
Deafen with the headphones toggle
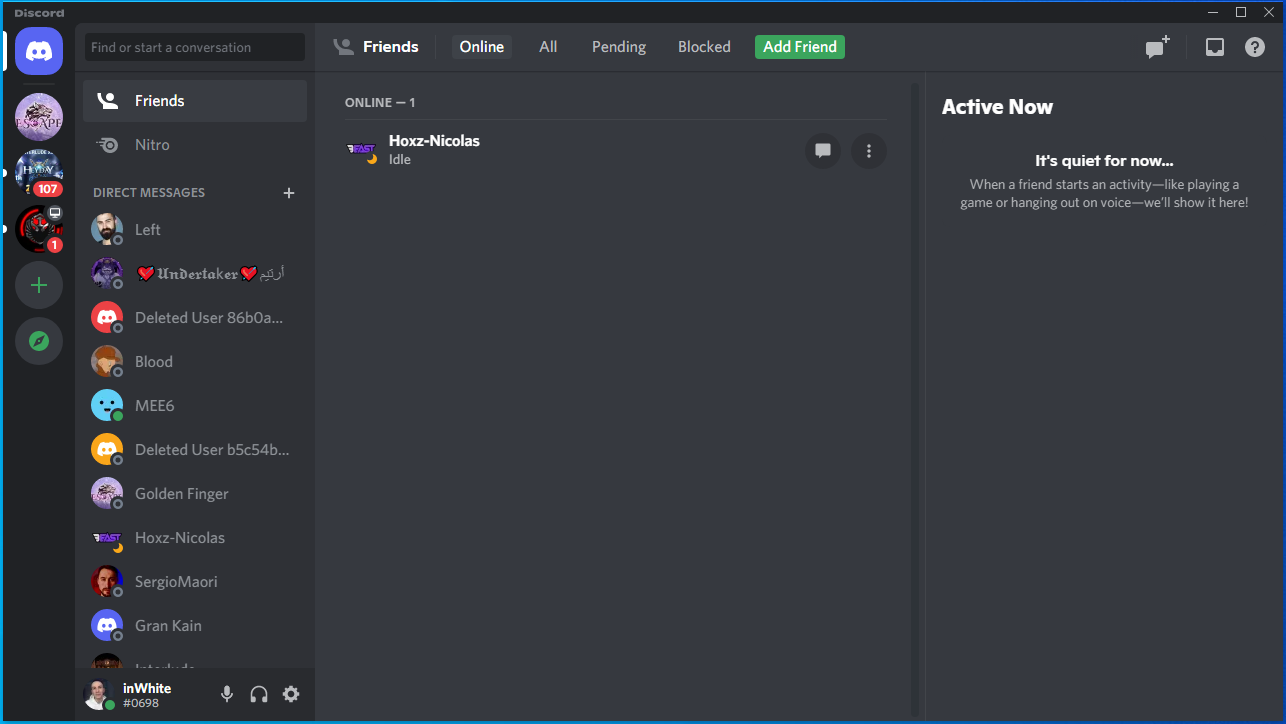[x=259, y=694]
